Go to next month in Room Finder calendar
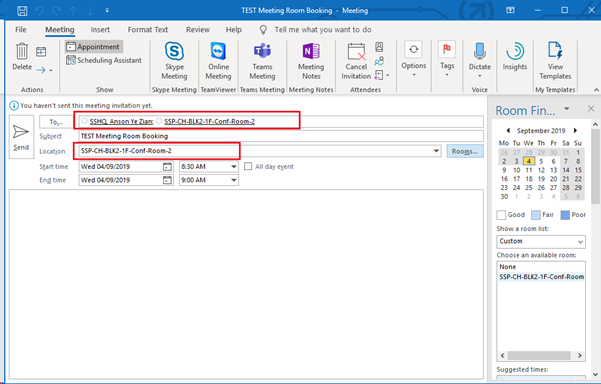Image resolution: width=601 pixels, height=384 pixels. click(x=575, y=131)
